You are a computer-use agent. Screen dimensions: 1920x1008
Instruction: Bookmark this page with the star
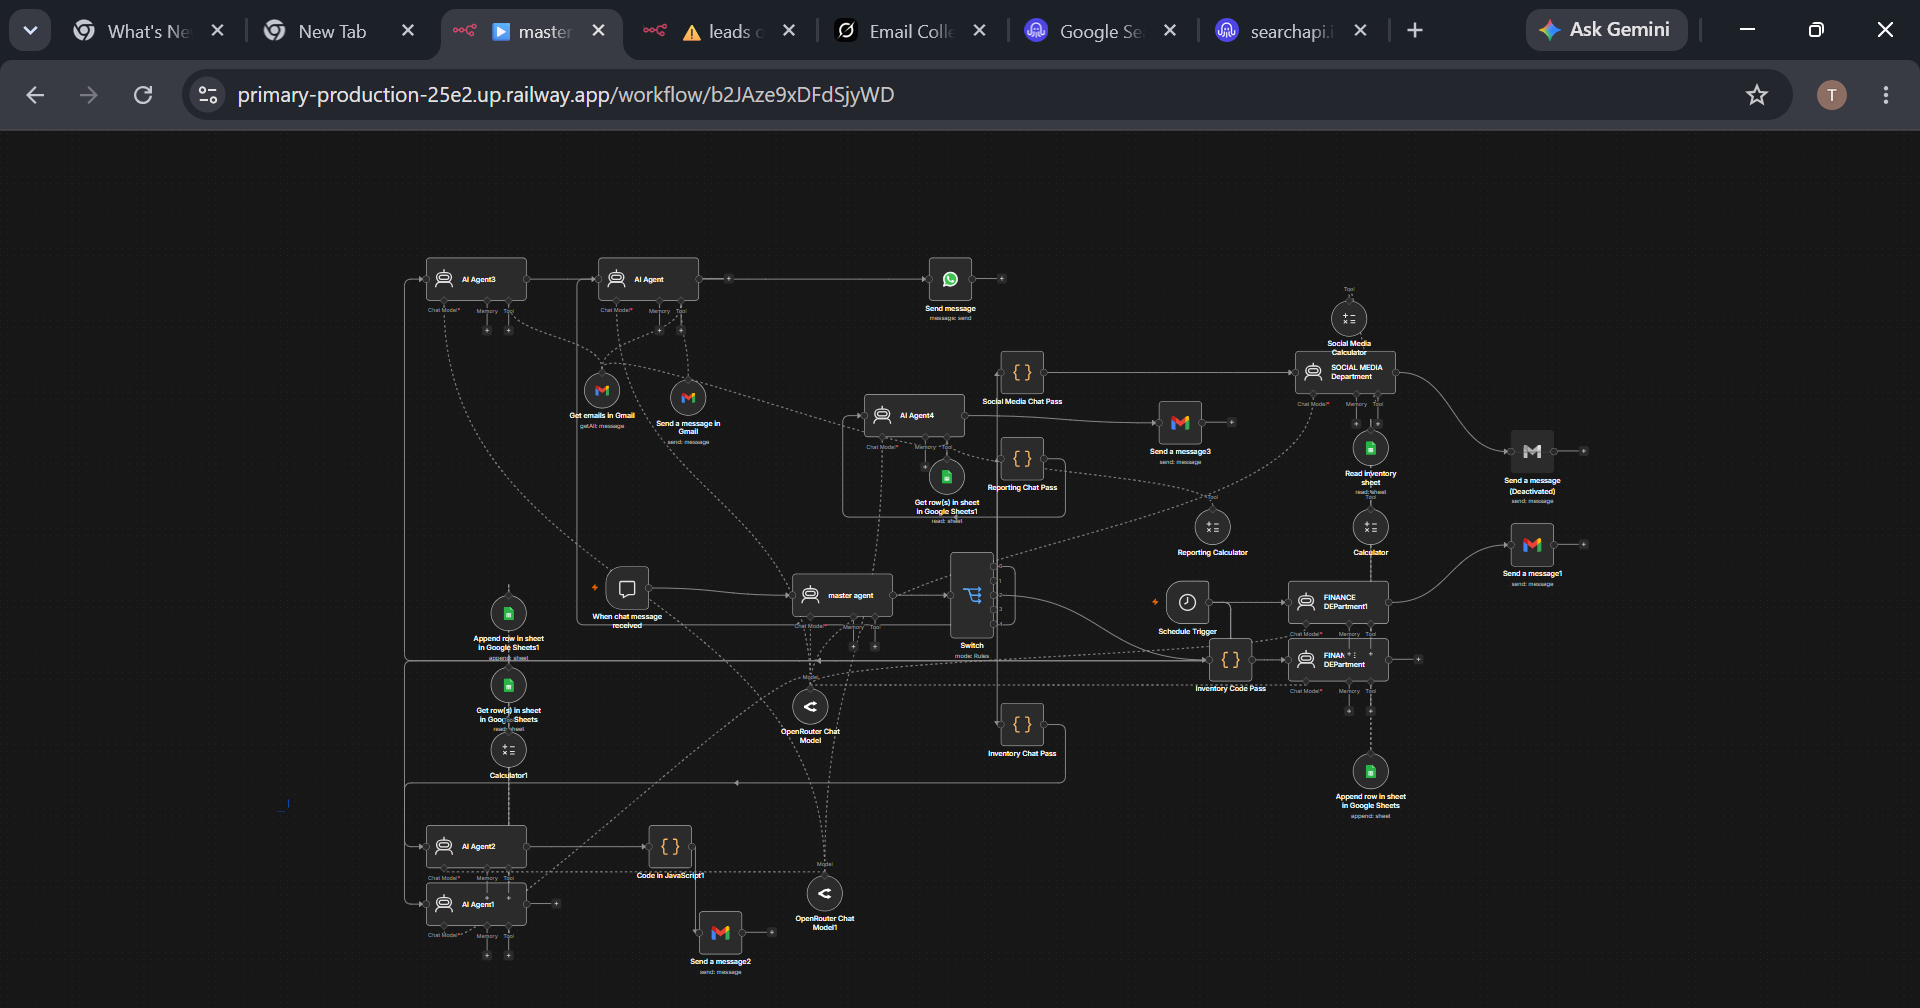pos(1756,95)
